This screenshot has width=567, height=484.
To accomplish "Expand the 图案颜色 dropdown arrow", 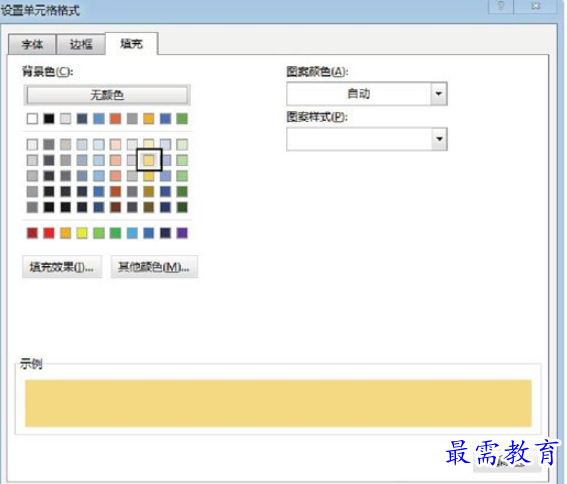I will pyautogui.click(x=439, y=94).
